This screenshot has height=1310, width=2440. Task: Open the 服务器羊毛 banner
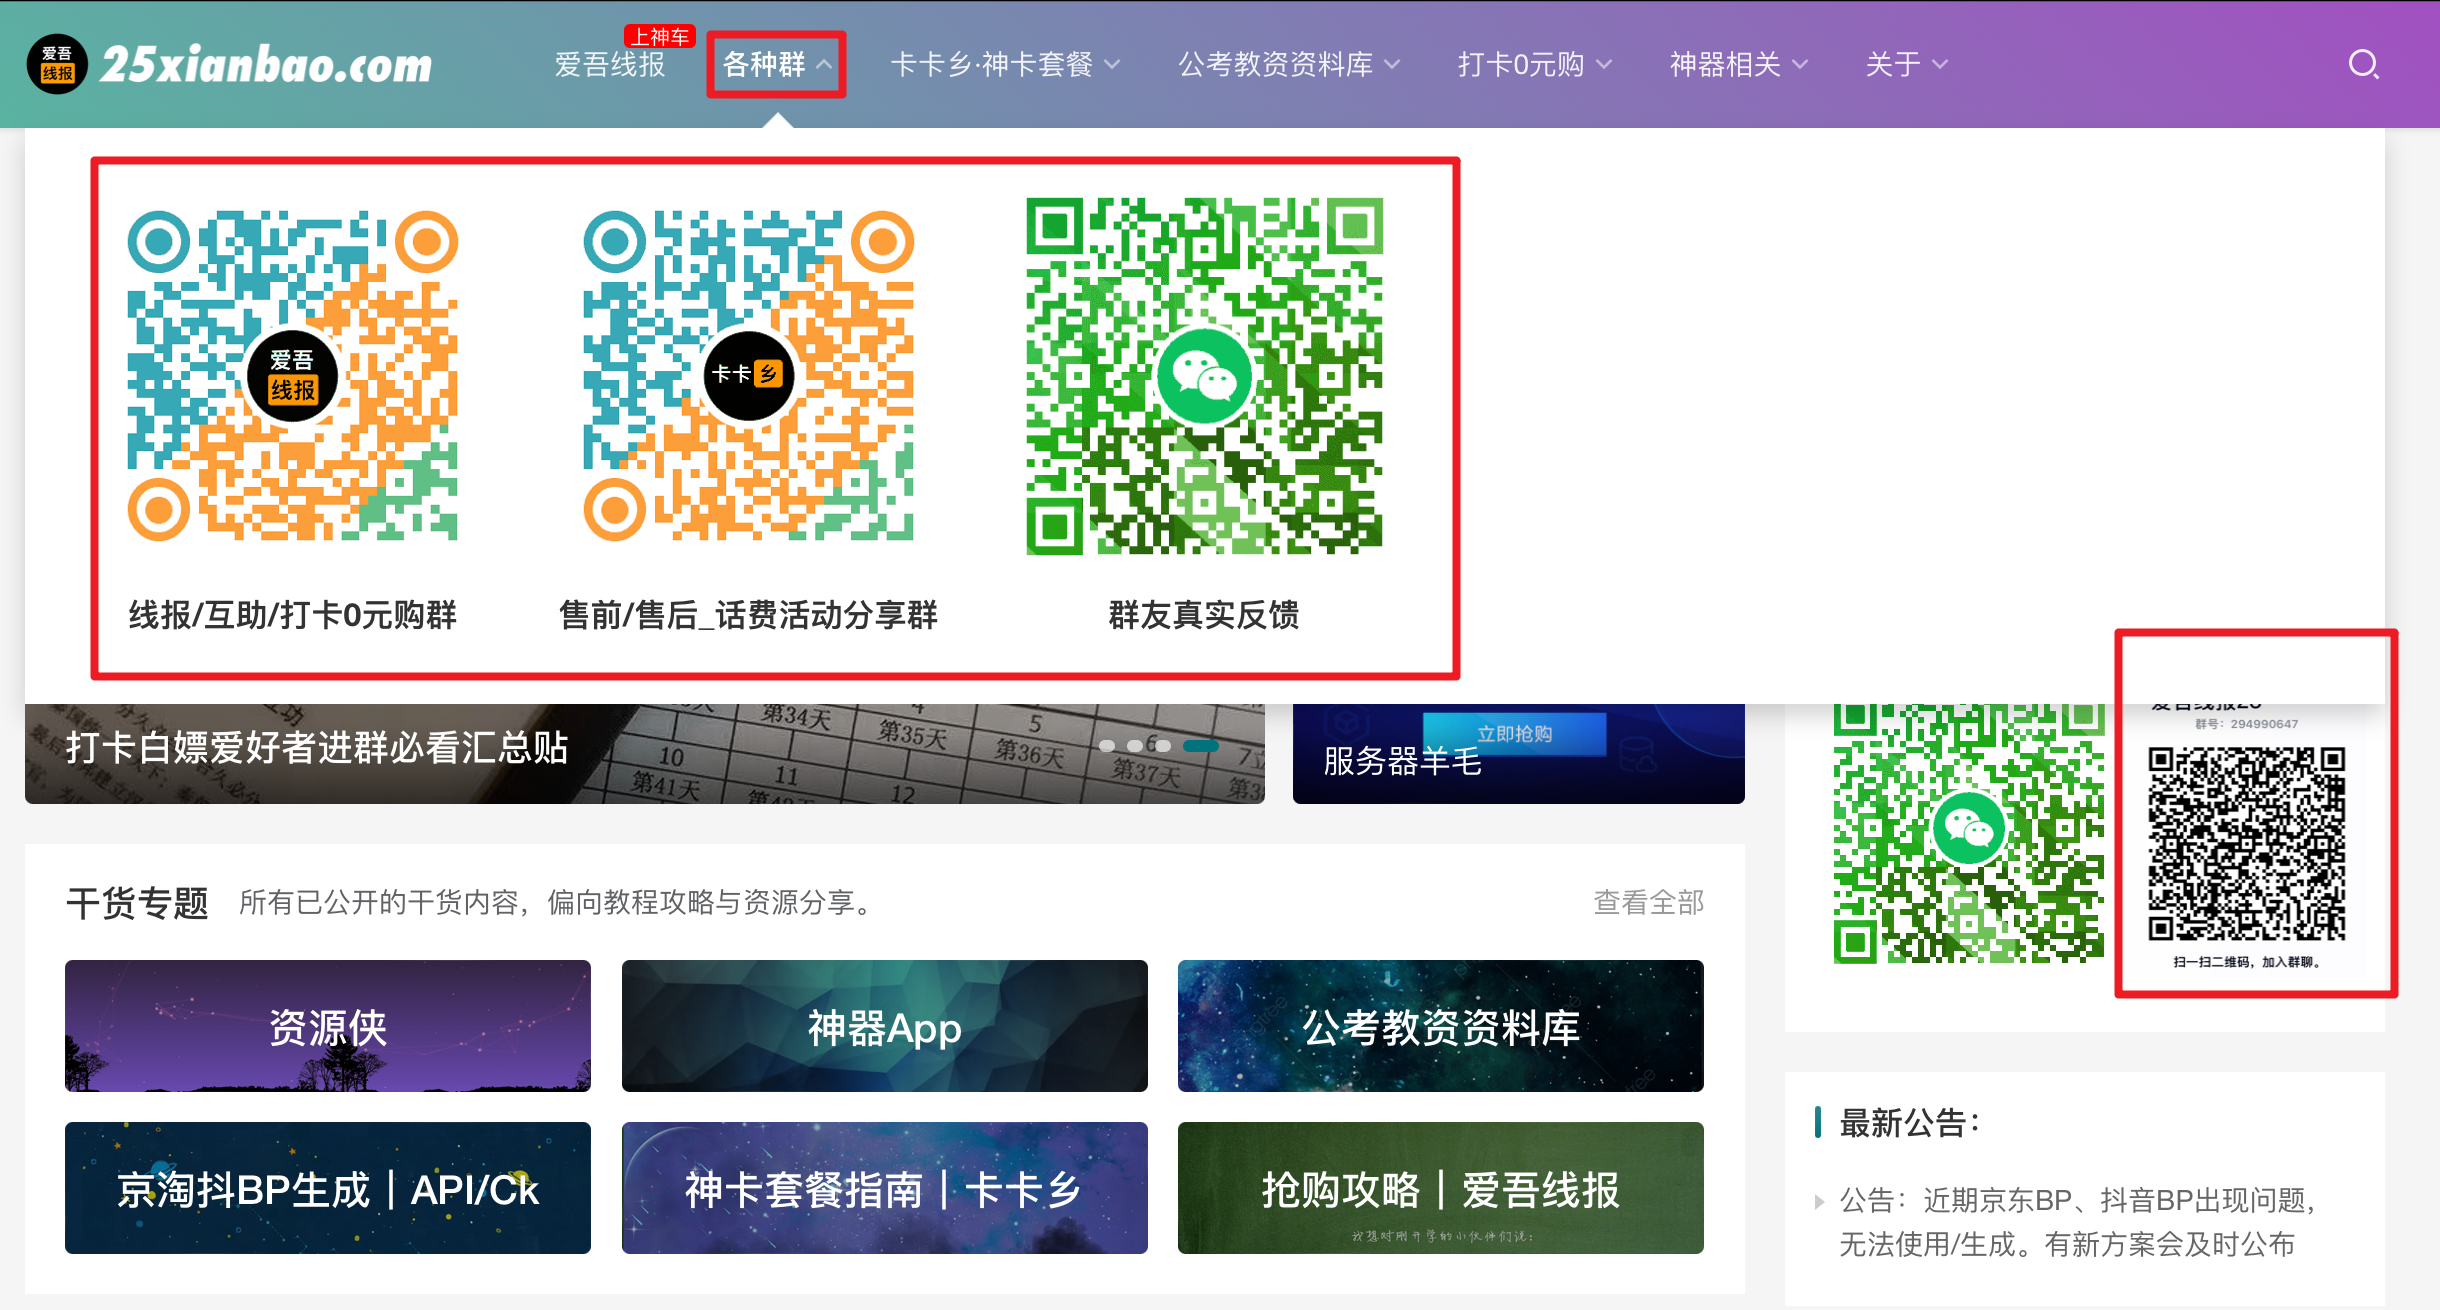click(x=1518, y=753)
